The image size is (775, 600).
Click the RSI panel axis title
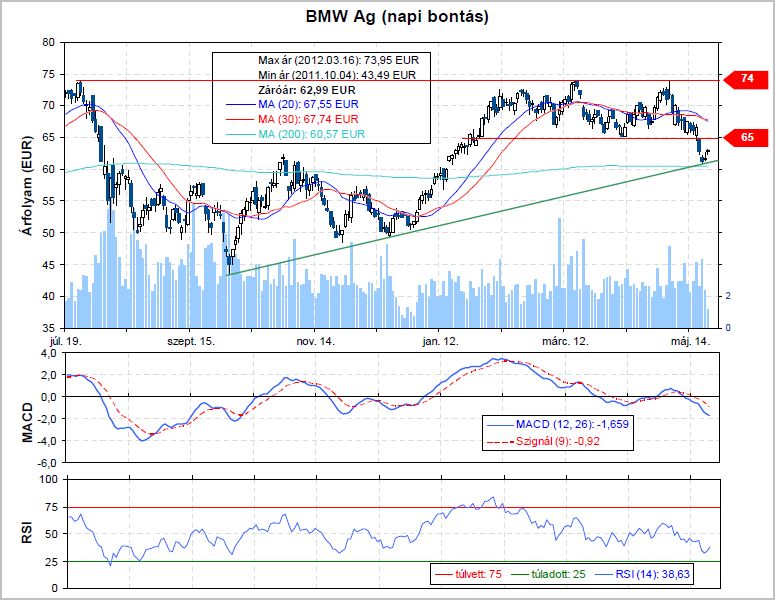pos(27,532)
